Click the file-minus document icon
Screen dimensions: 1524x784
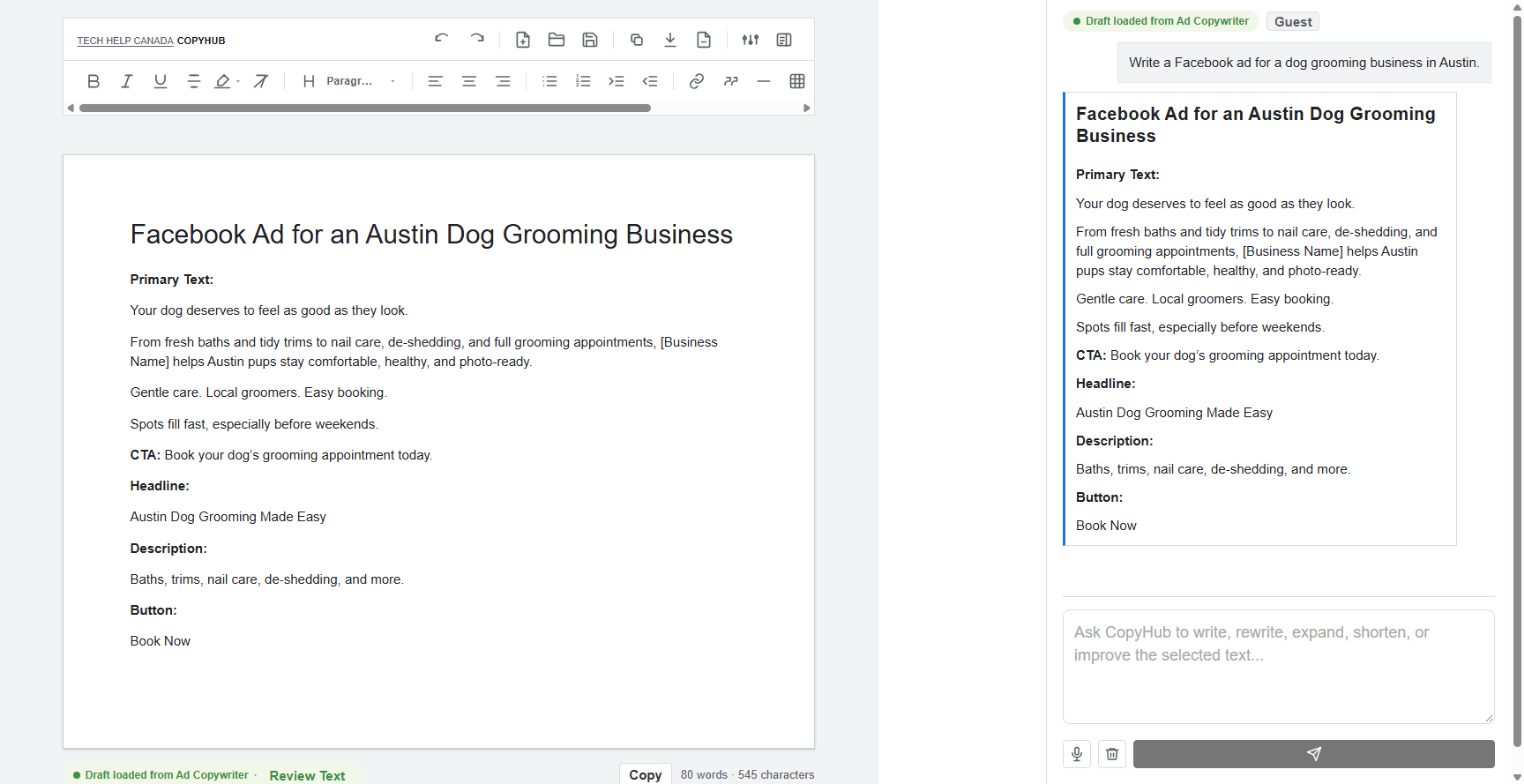click(x=704, y=40)
